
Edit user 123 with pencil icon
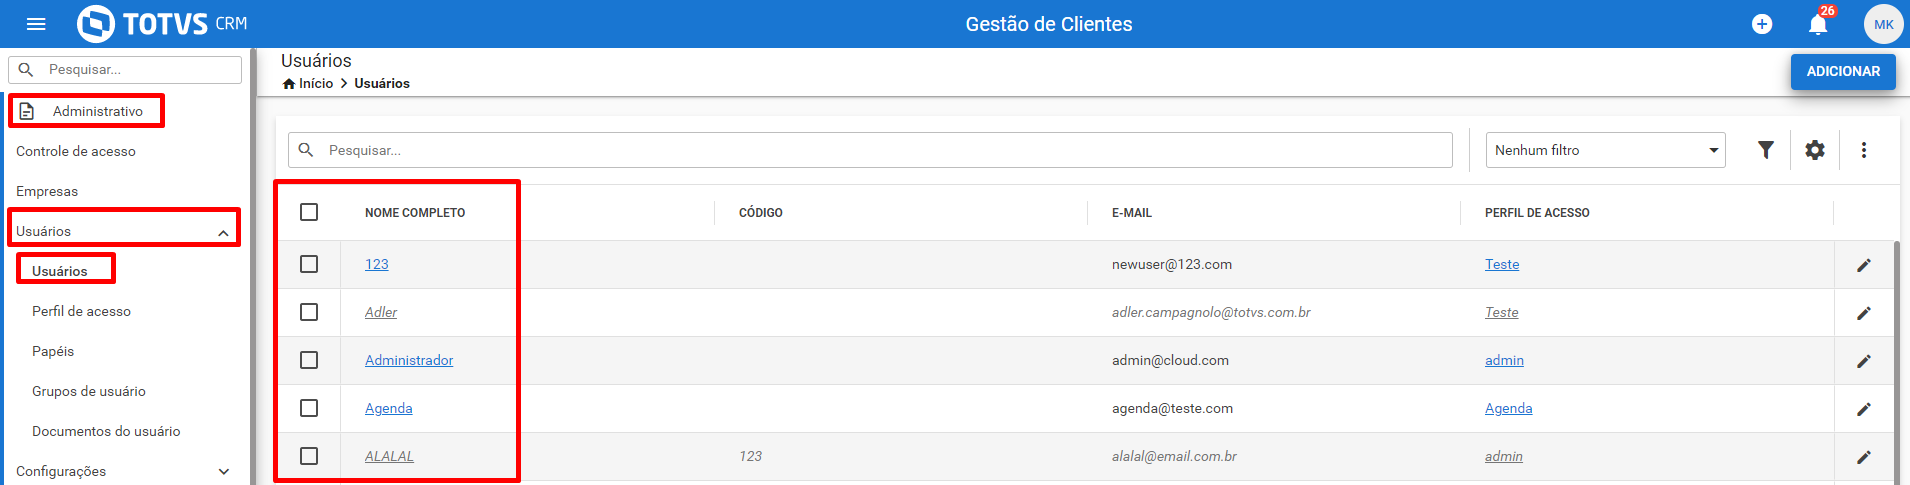(x=1864, y=265)
